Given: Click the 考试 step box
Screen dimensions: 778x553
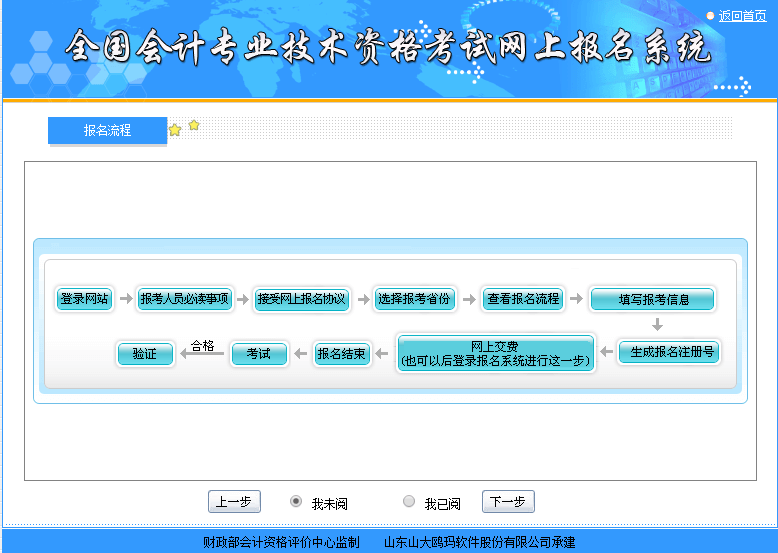Looking at the screenshot, I should 259,353.
